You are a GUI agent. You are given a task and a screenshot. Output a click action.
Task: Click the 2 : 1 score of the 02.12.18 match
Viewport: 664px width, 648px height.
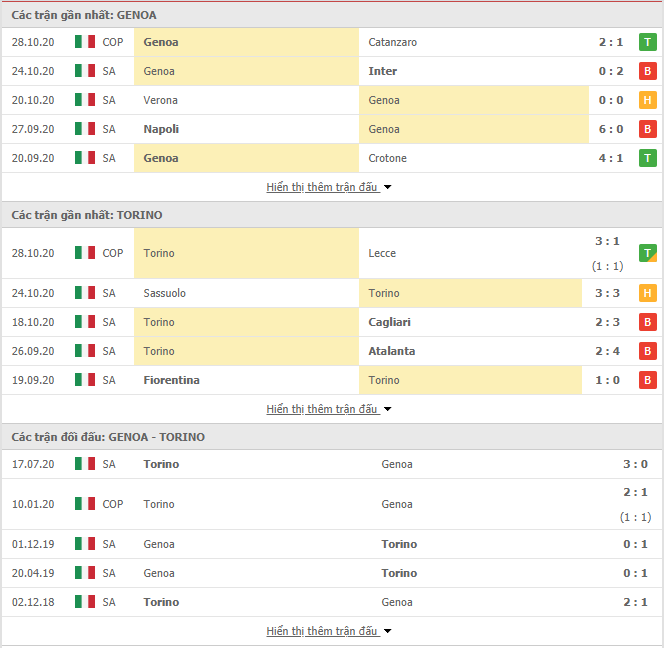635,602
